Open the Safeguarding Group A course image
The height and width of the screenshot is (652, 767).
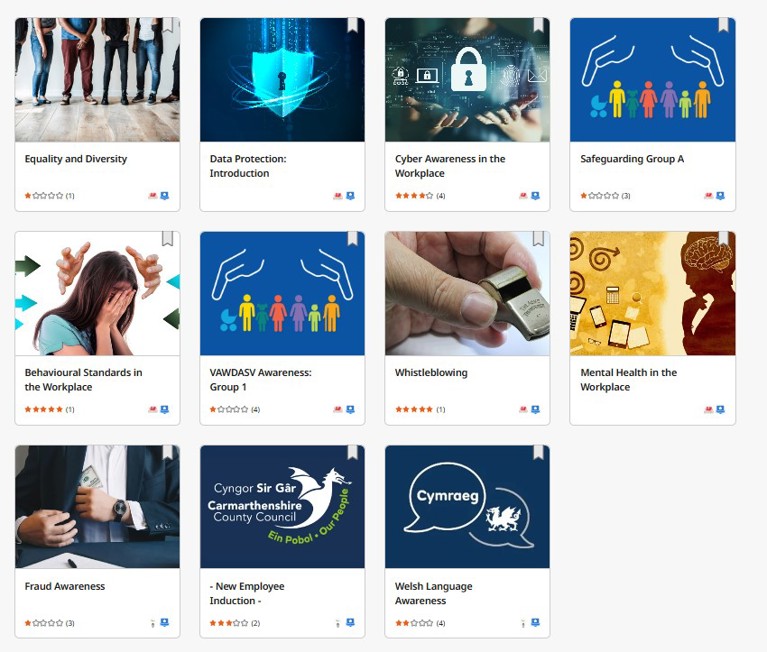tap(653, 80)
